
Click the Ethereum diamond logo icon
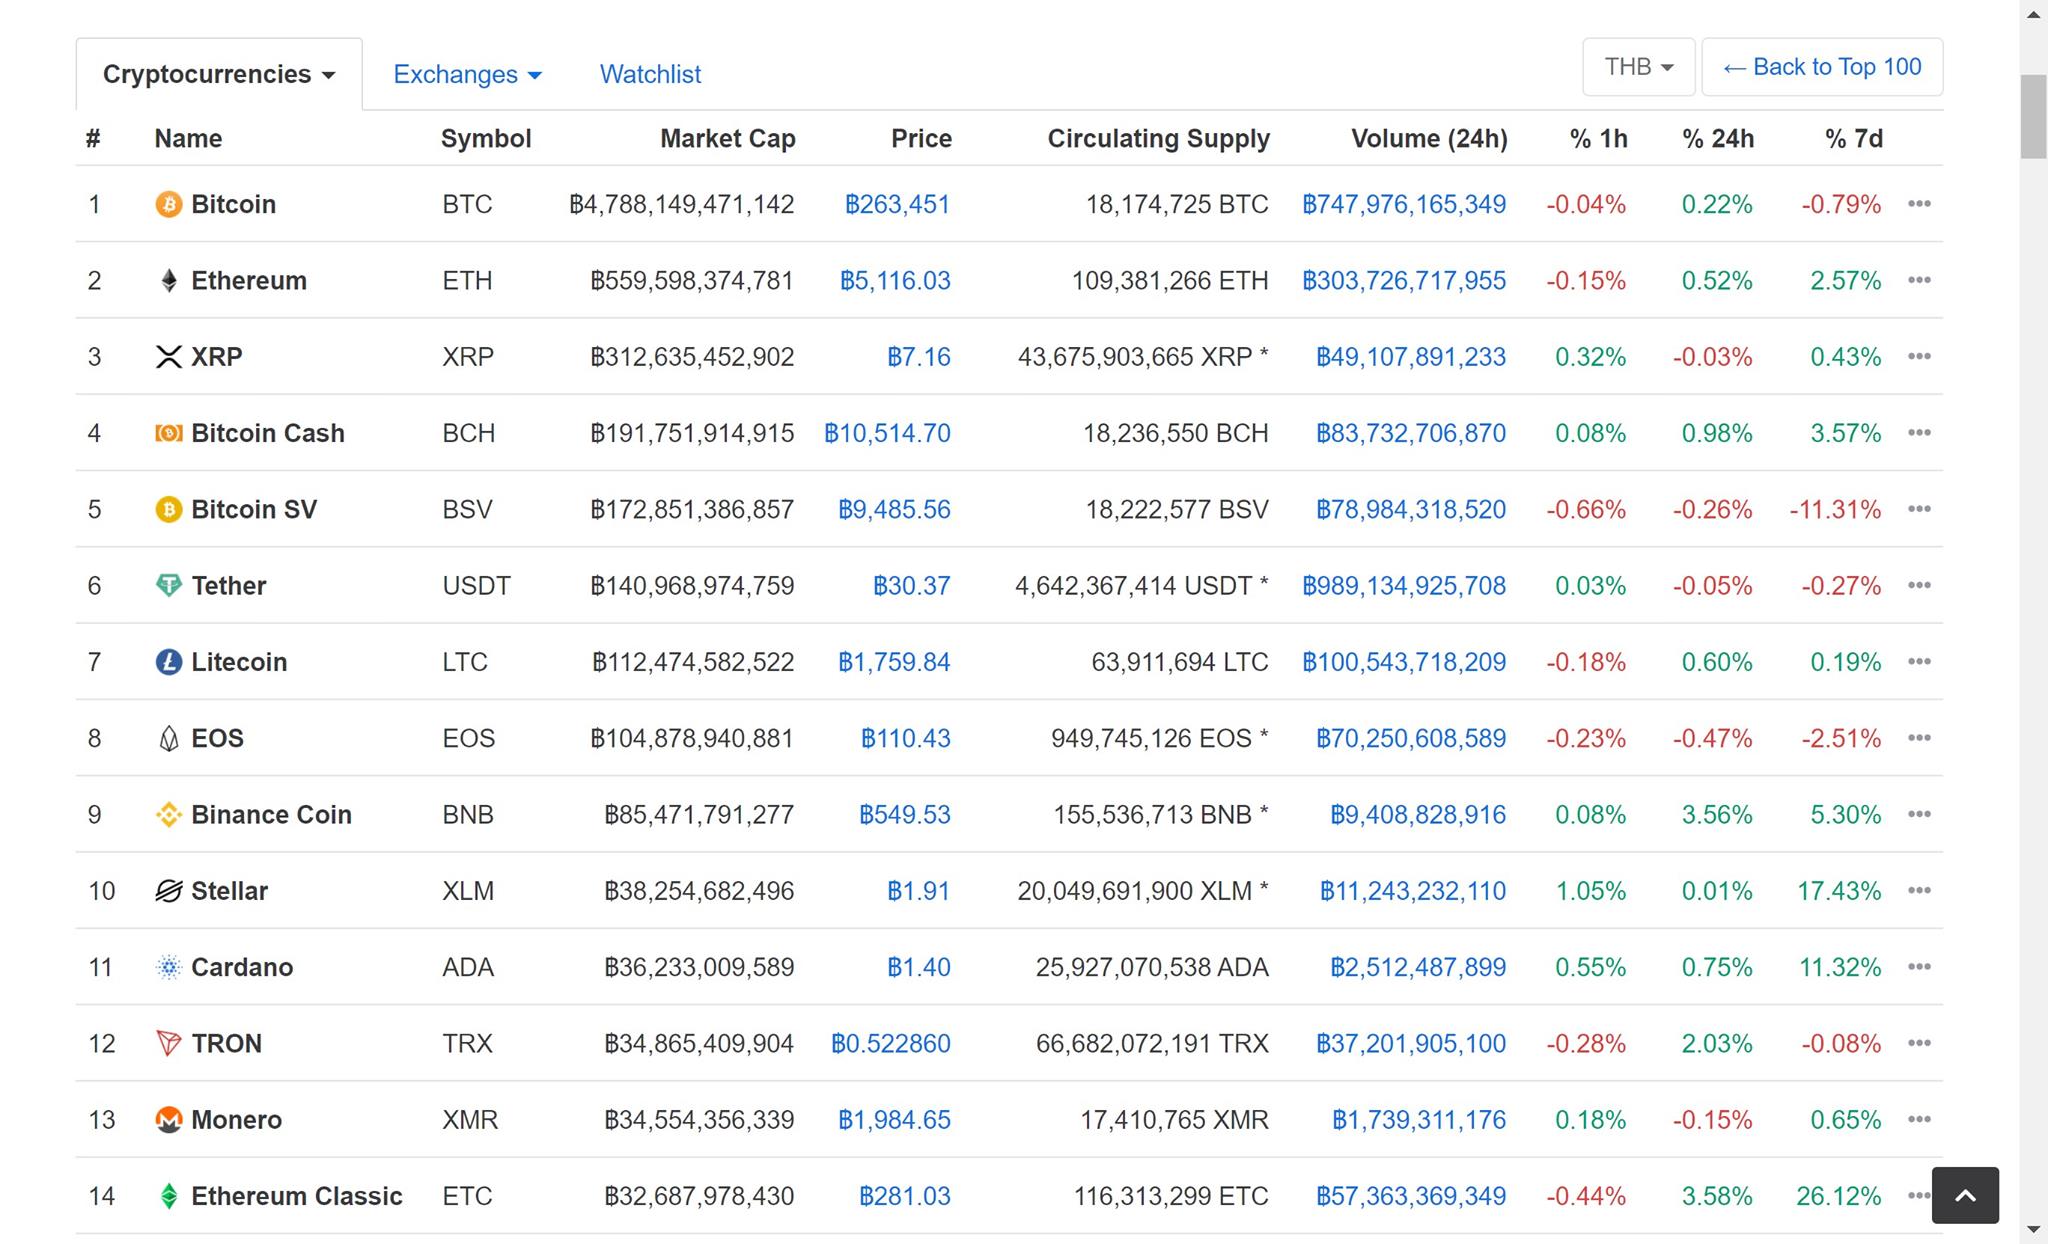pyautogui.click(x=169, y=281)
